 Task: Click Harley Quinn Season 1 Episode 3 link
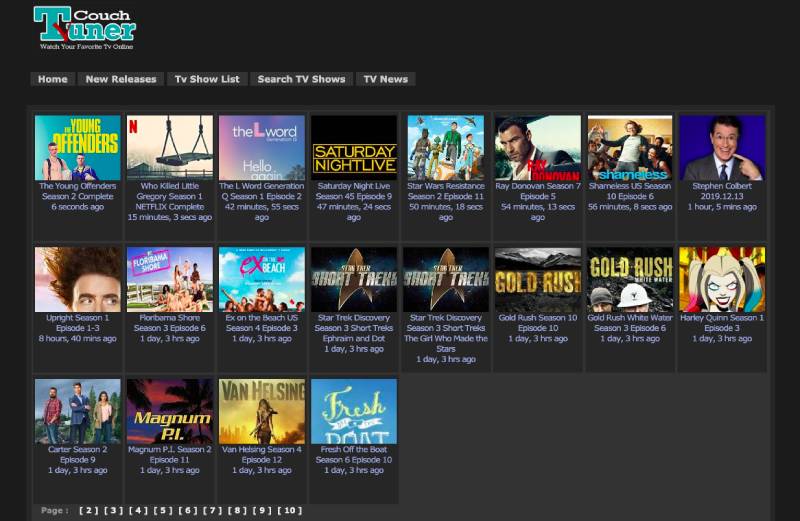click(x=722, y=323)
